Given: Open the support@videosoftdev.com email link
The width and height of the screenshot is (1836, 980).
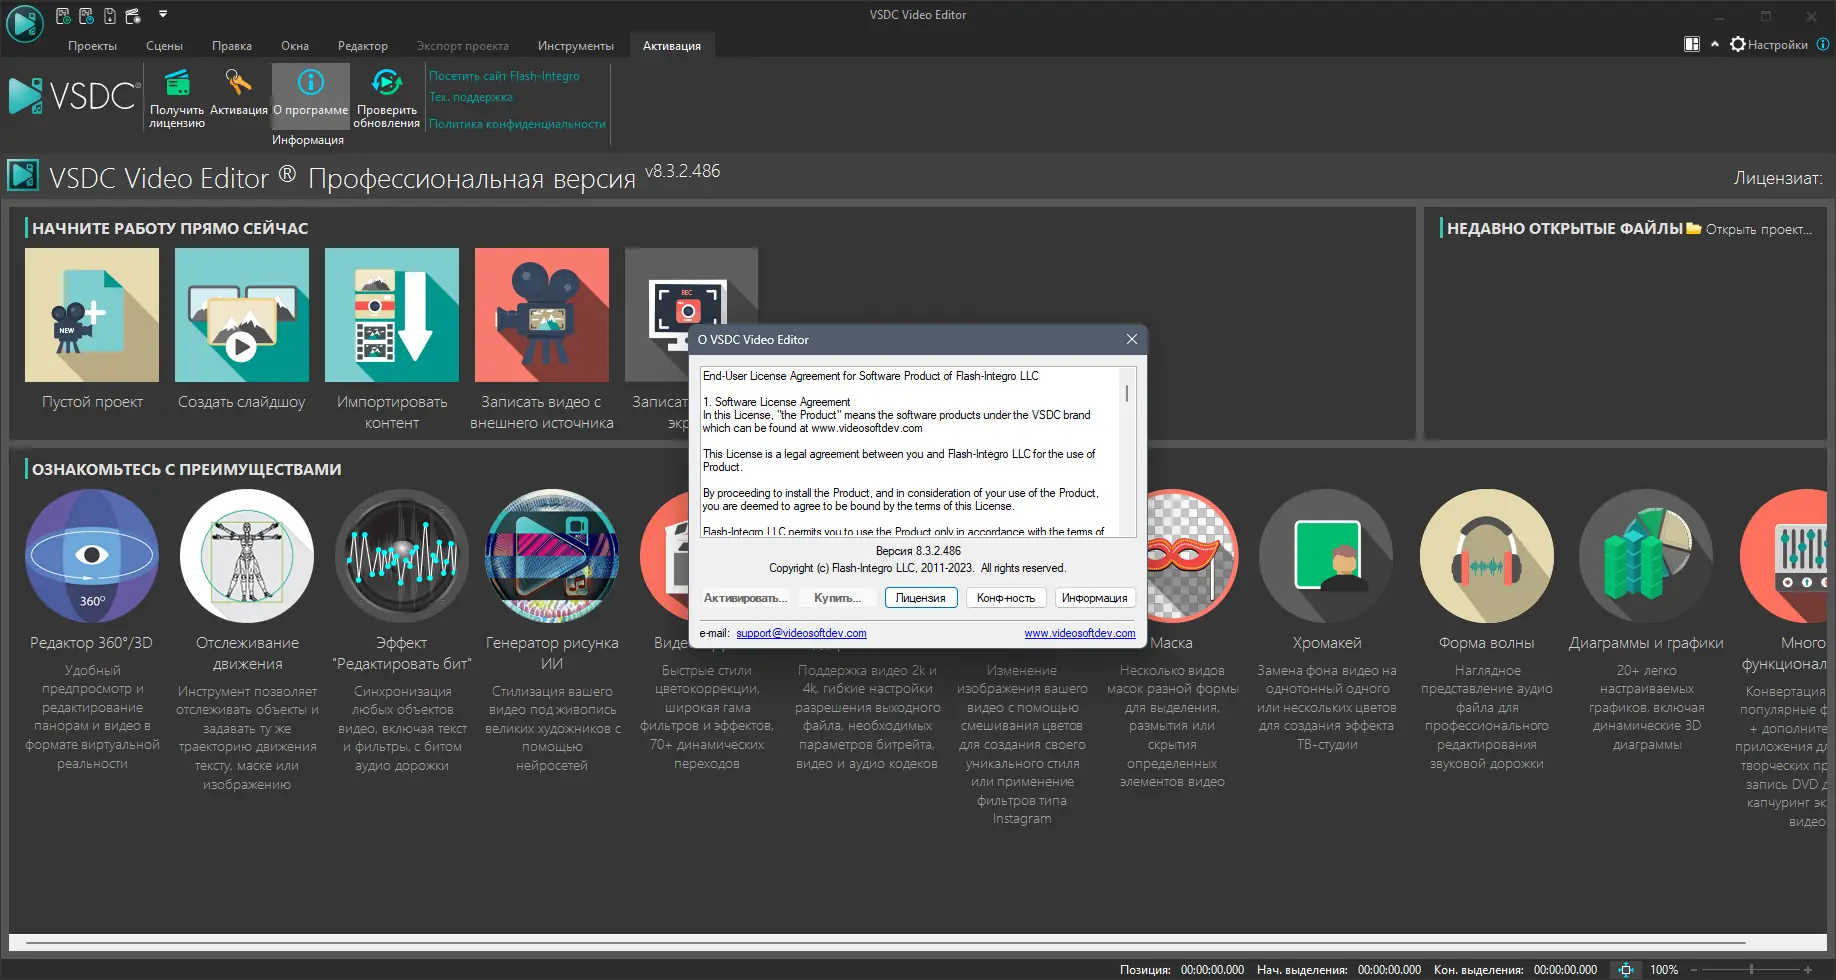Looking at the screenshot, I should [801, 633].
